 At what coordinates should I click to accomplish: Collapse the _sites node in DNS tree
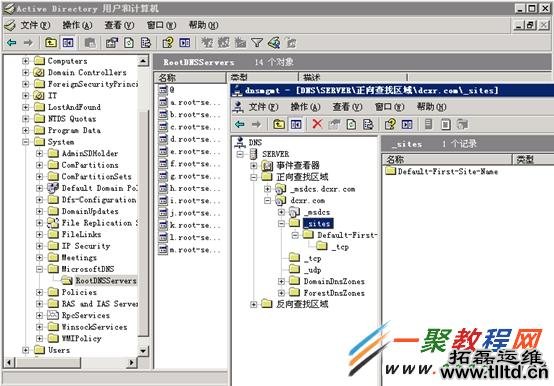(281, 223)
